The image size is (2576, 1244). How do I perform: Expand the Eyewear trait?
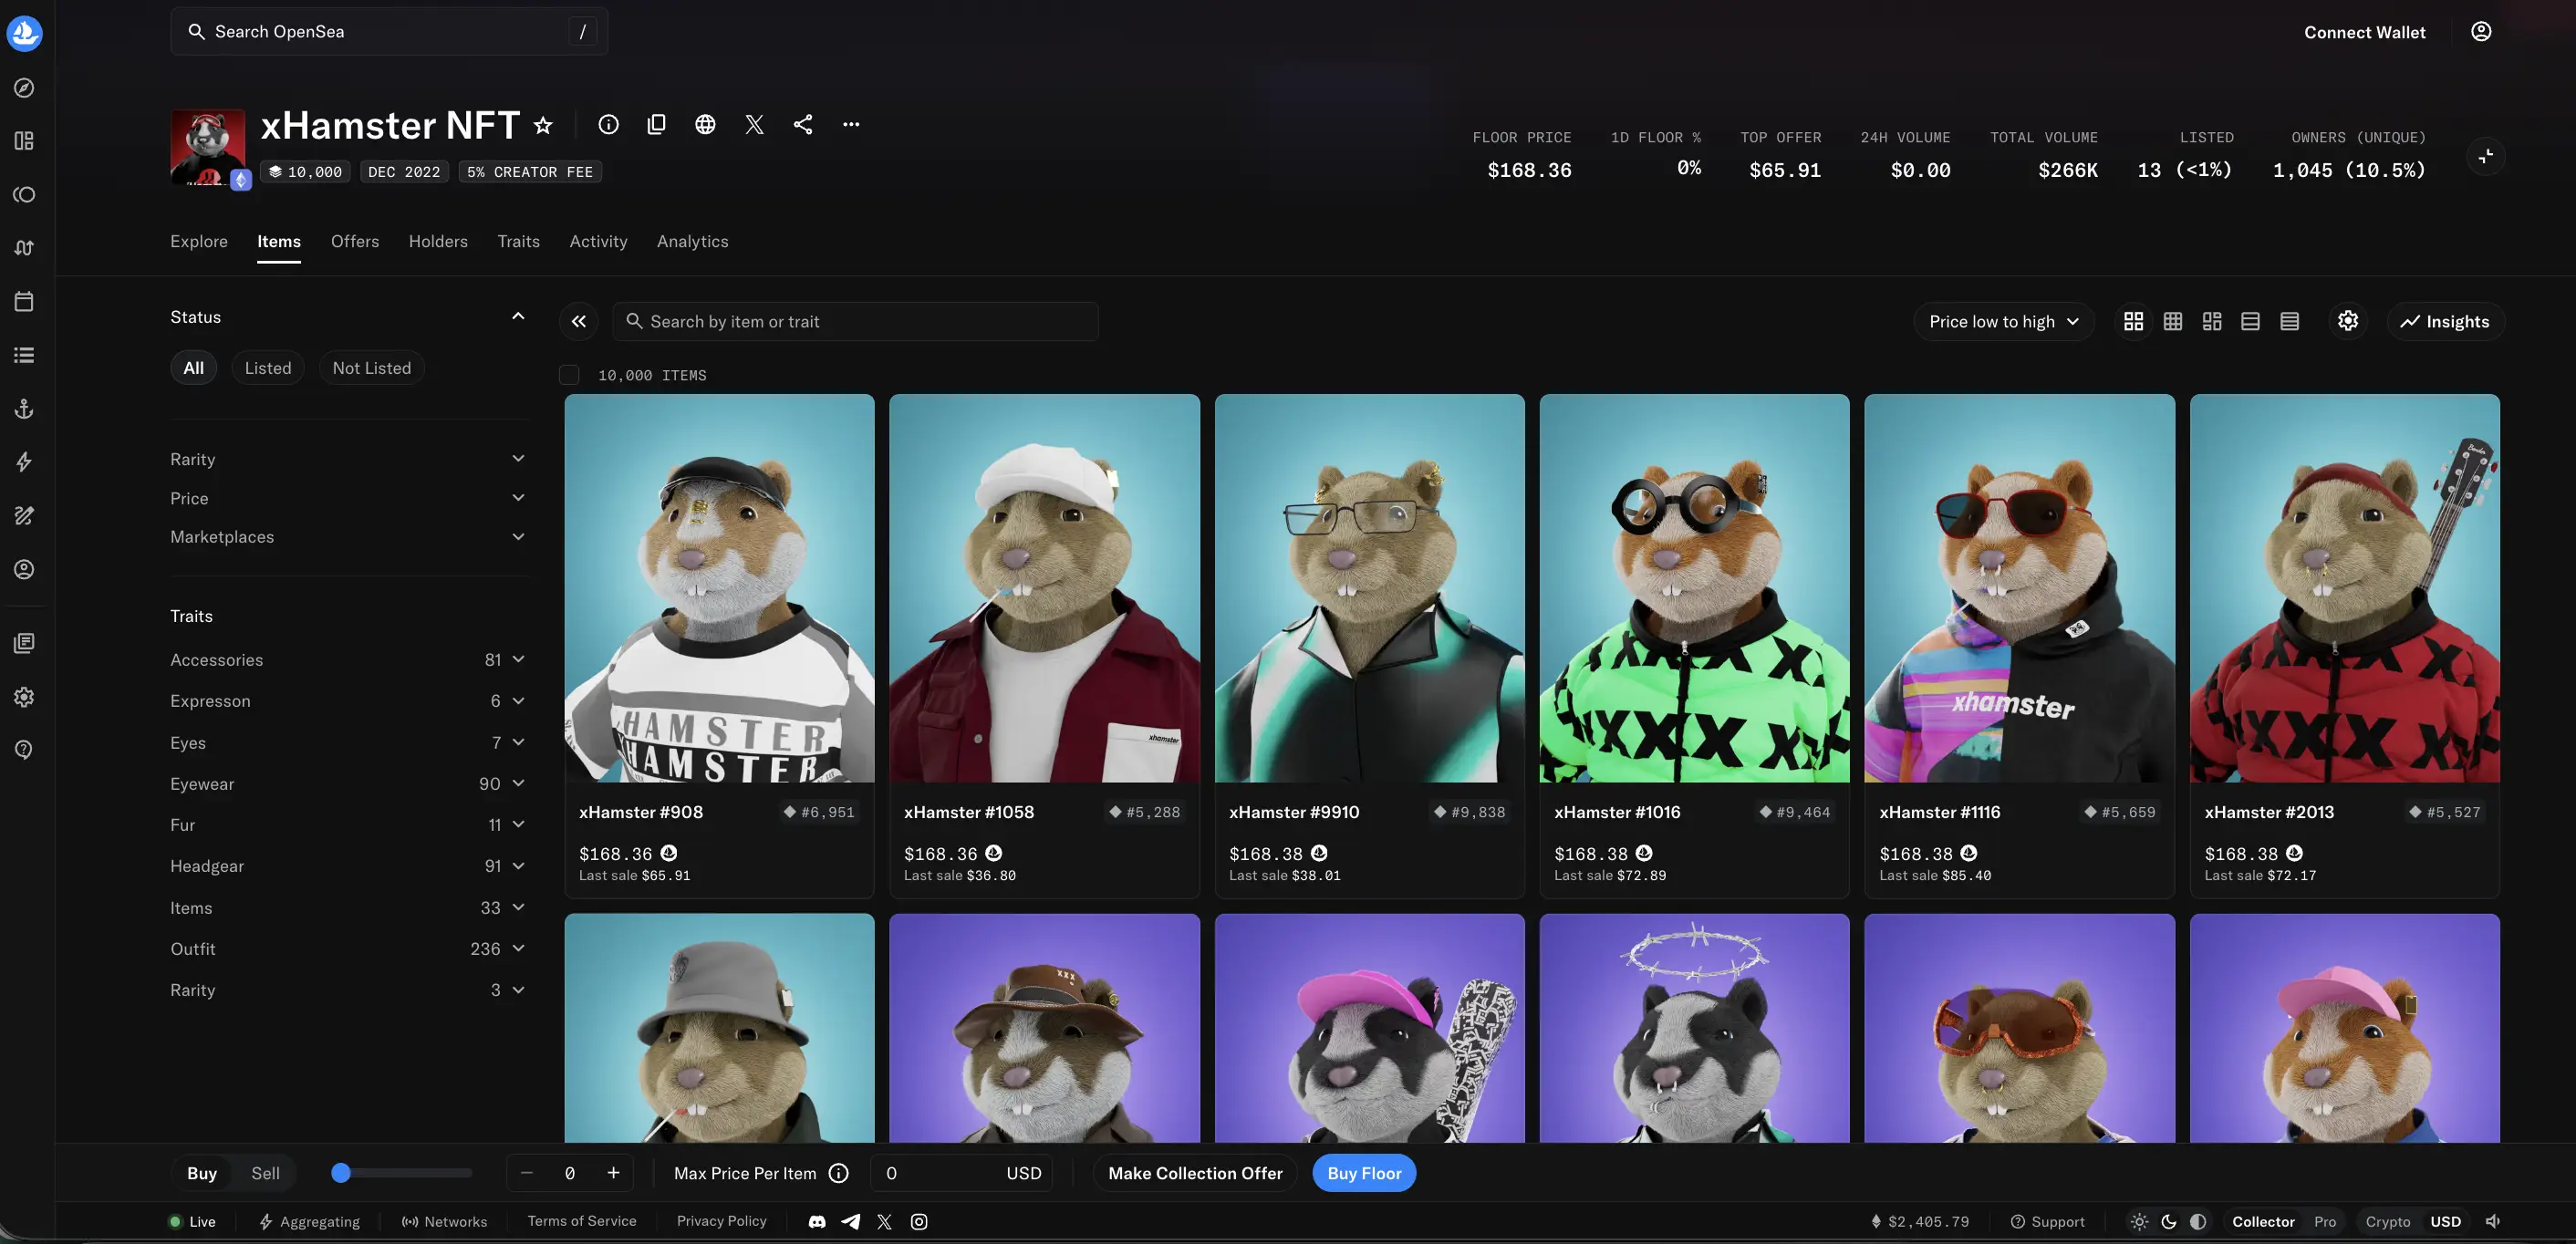point(347,784)
